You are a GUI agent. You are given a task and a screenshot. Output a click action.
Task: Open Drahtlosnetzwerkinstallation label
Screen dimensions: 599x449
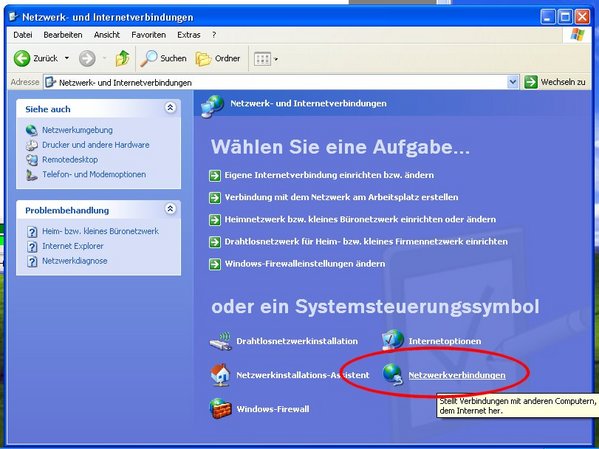[297, 341]
